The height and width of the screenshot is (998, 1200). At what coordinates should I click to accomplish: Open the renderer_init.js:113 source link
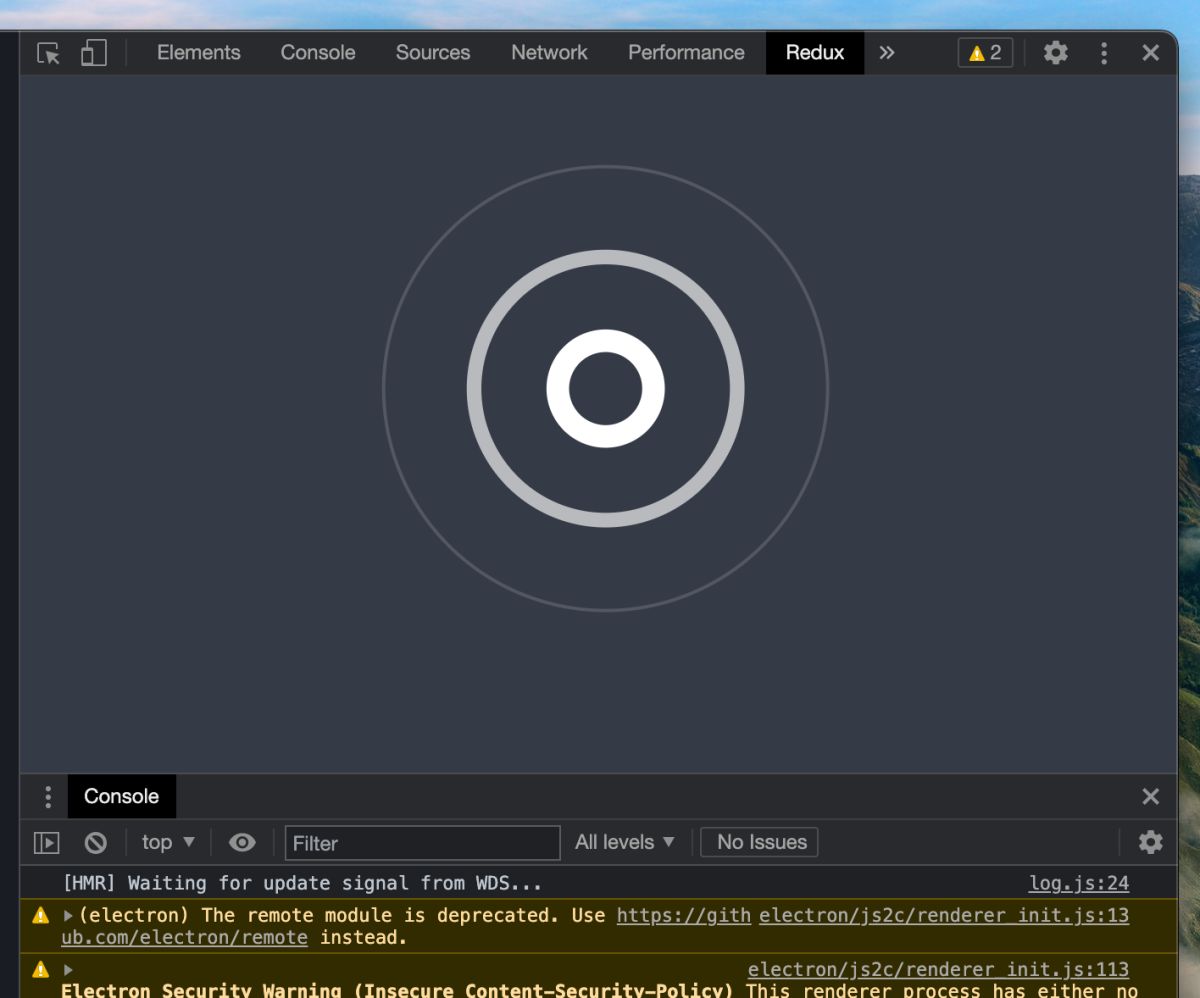[x=938, y=969]
